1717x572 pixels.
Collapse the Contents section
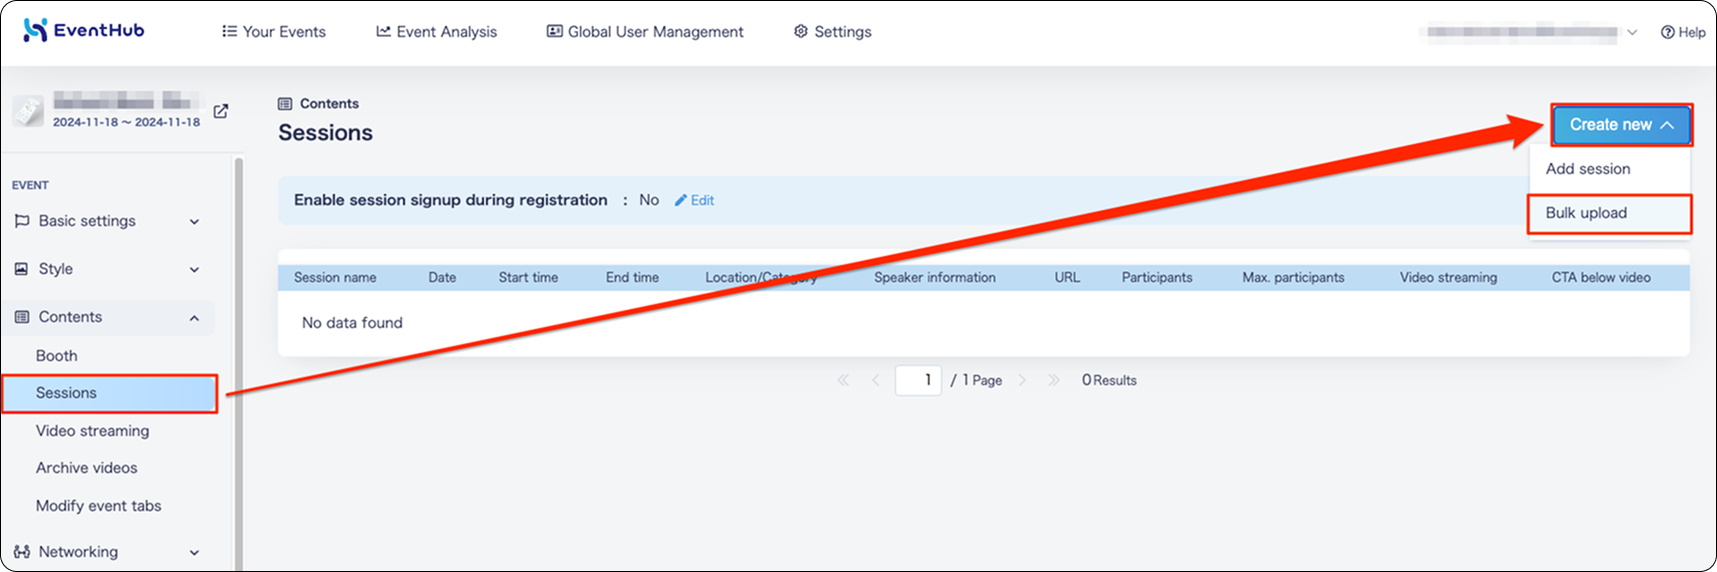click(x=107, y=317)
